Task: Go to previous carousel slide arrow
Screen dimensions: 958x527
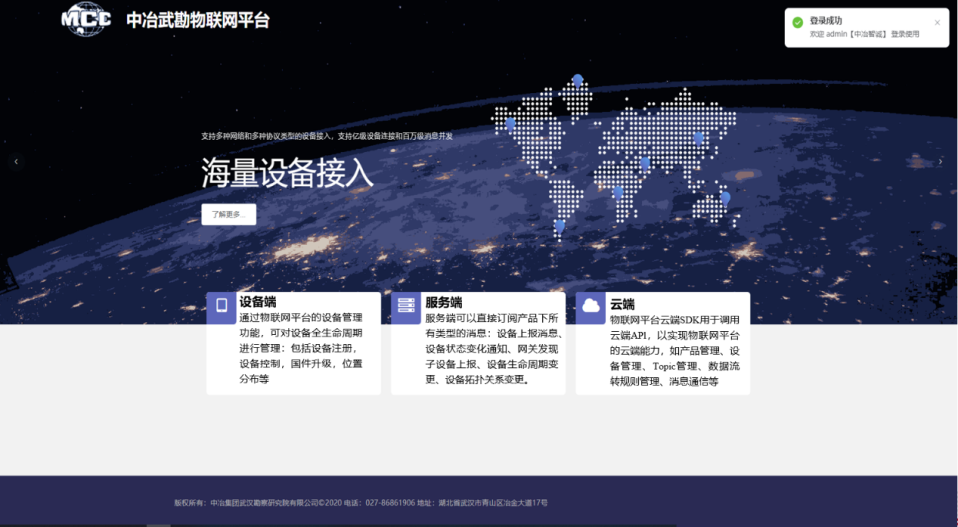Action: click(x=16, y=161)
